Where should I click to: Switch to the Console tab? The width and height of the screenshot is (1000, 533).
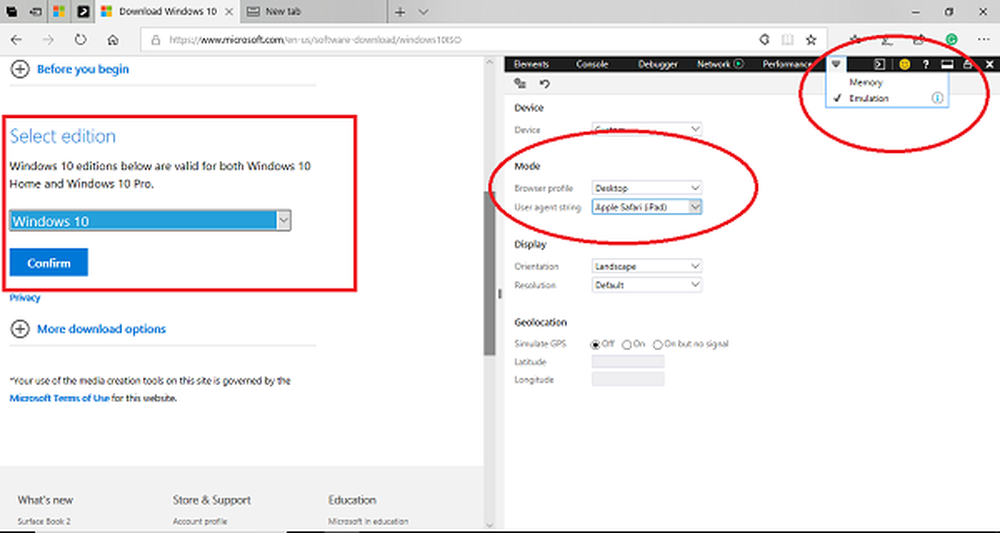(592, 64)
